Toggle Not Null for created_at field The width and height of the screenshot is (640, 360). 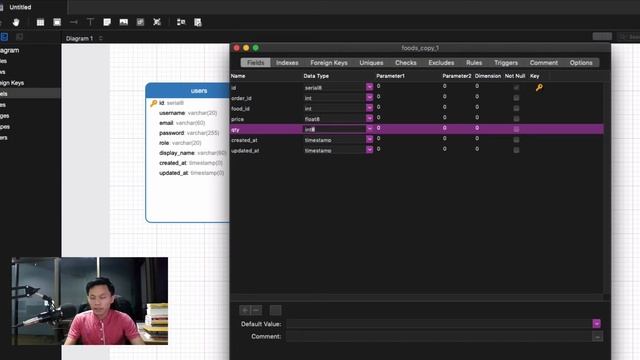pos(516,140)
